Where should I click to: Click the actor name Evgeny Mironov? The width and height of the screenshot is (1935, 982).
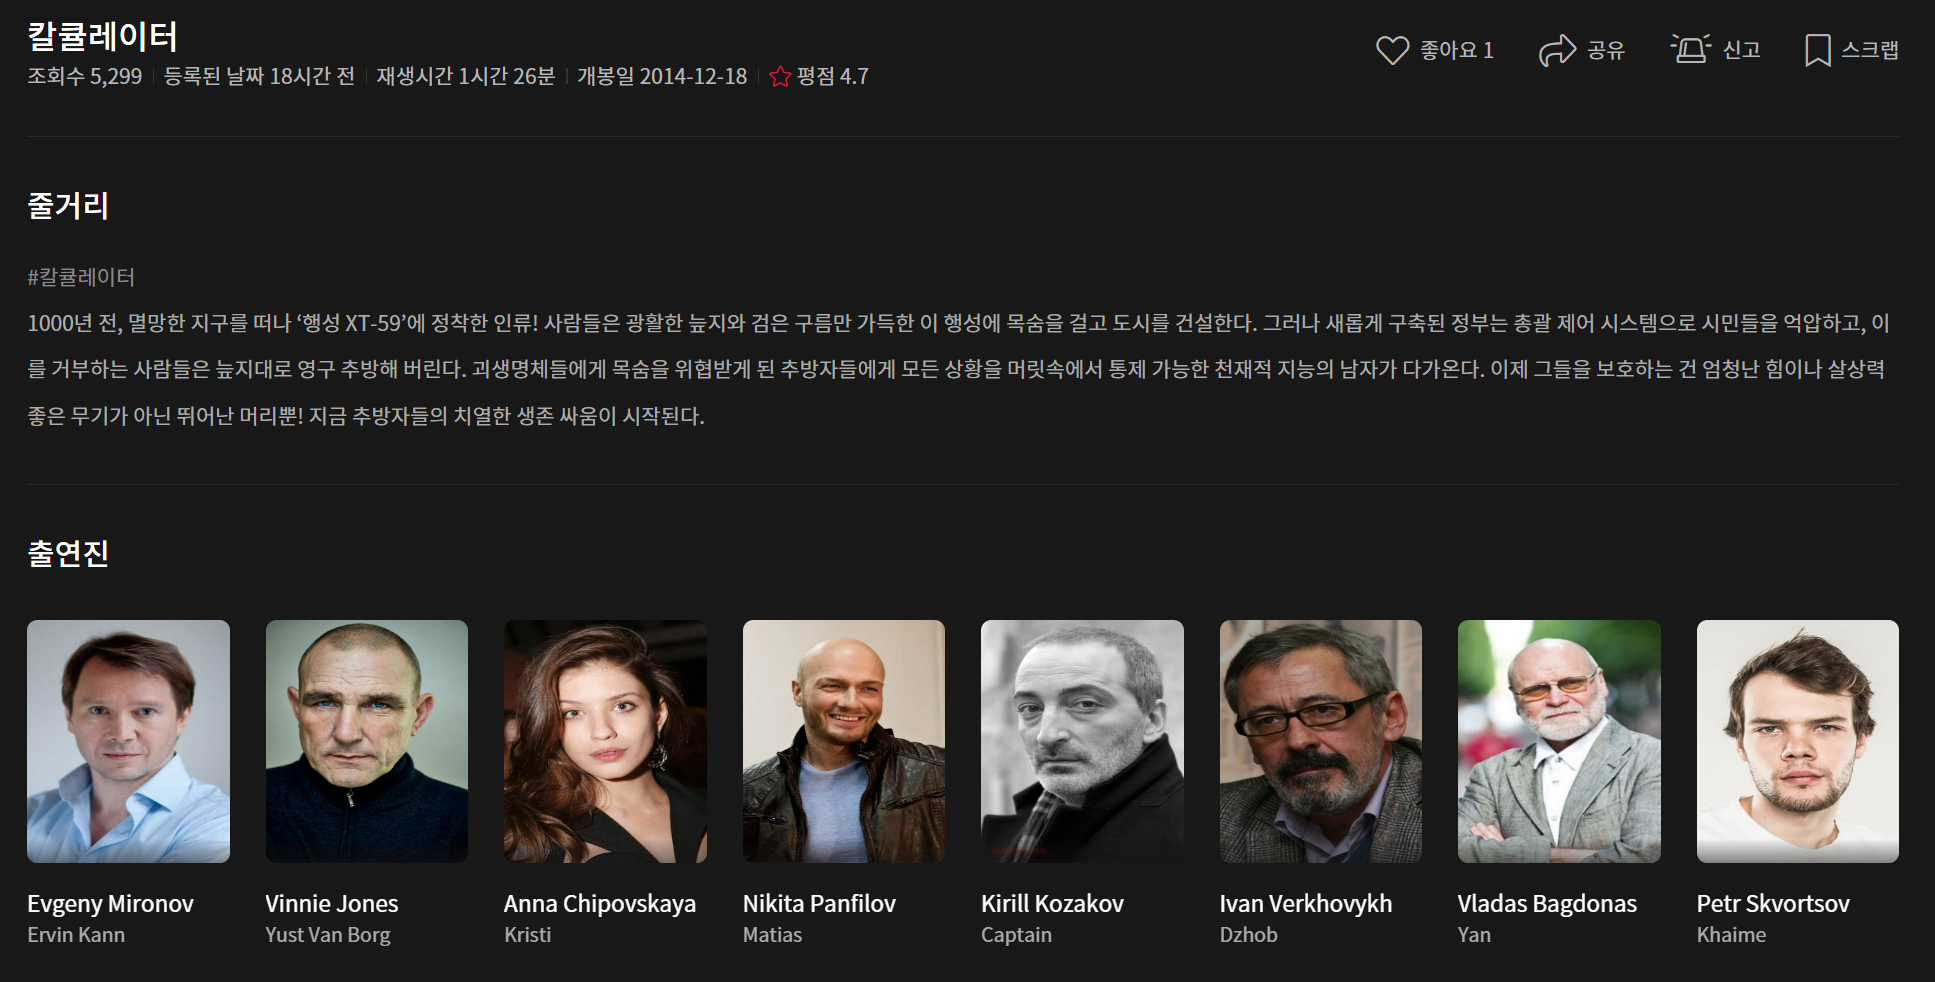(111, 903)
